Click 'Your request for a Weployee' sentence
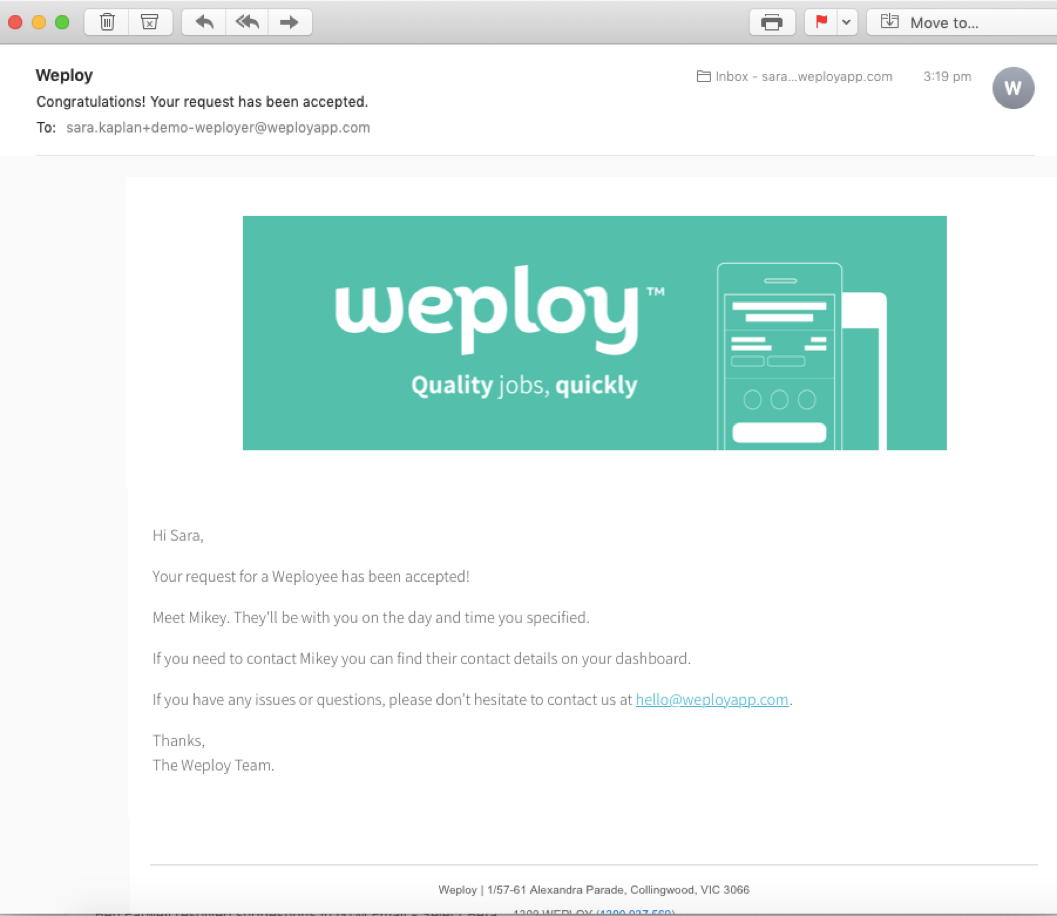This screenshot has height=916, width=1057. 311,577
